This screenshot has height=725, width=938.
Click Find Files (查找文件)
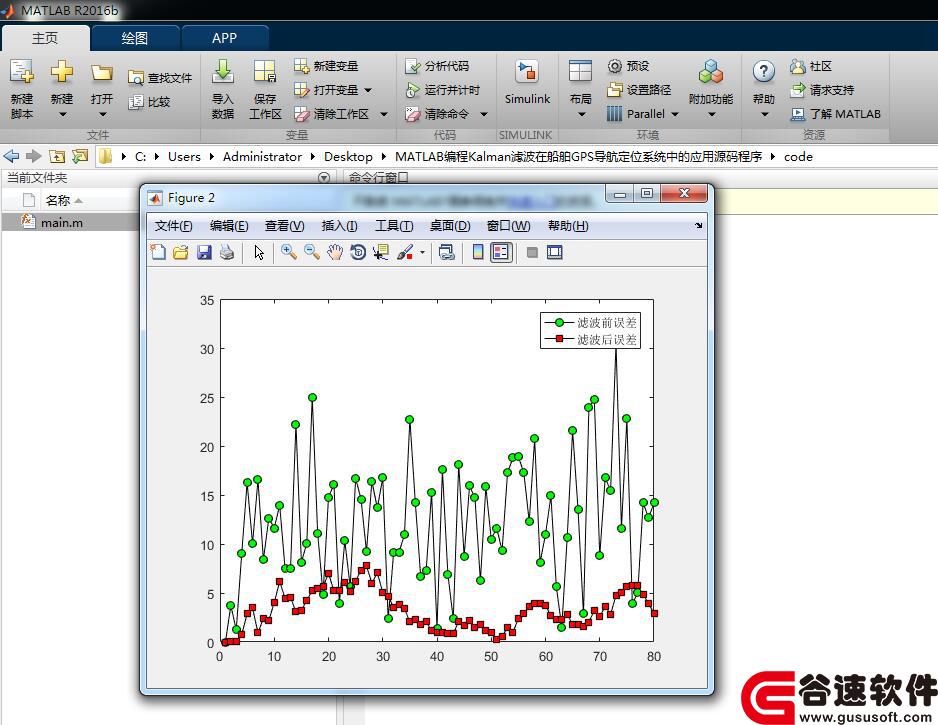(160, 78)
